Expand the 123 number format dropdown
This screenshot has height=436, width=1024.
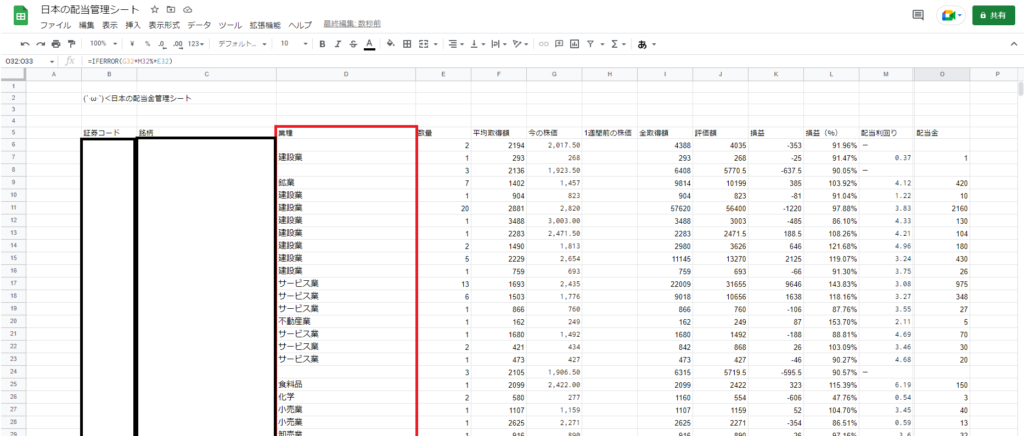pyautogui.click(x=197, y=44)
